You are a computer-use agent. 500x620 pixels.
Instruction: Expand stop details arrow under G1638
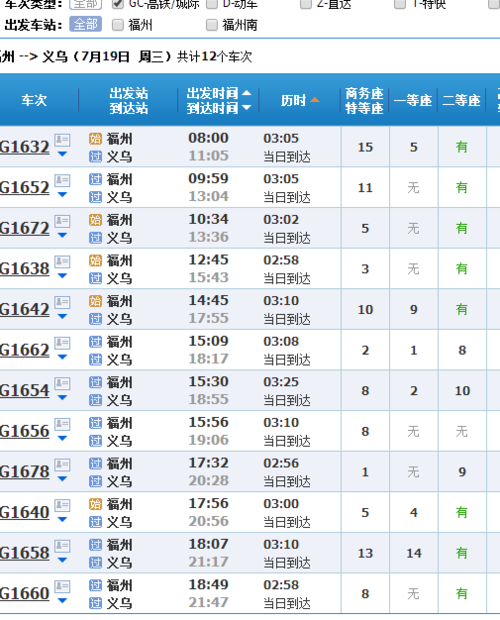pyautogui.click(x=62, y=276)
